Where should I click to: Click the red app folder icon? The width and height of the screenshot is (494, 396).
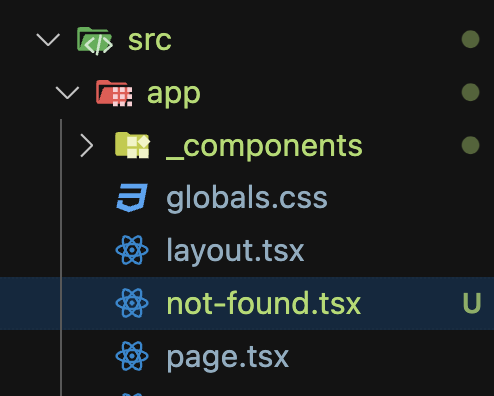point(114,93)
